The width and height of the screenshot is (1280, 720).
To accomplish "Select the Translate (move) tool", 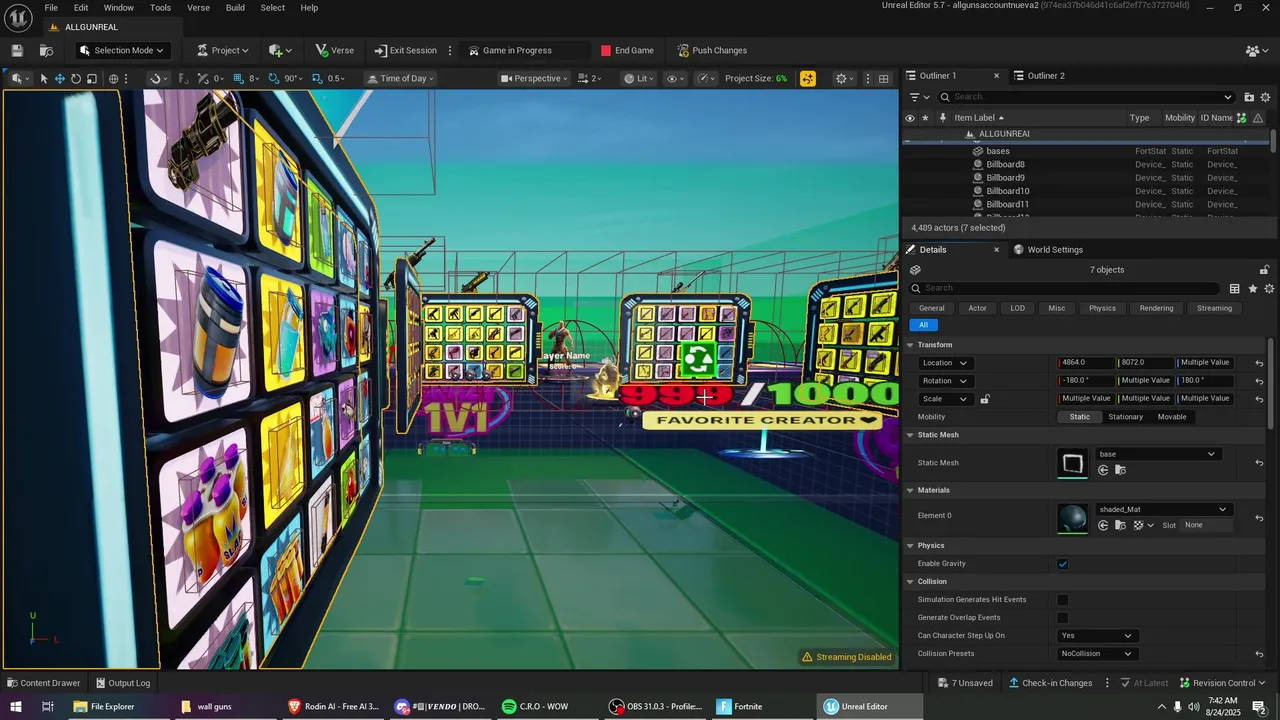I will 60,78.
